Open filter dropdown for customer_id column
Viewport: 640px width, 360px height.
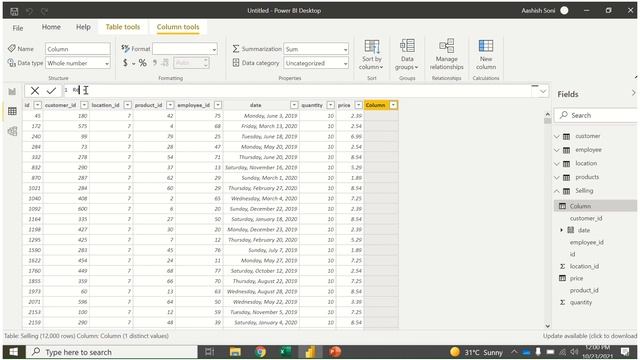click(x=84, y=105)
